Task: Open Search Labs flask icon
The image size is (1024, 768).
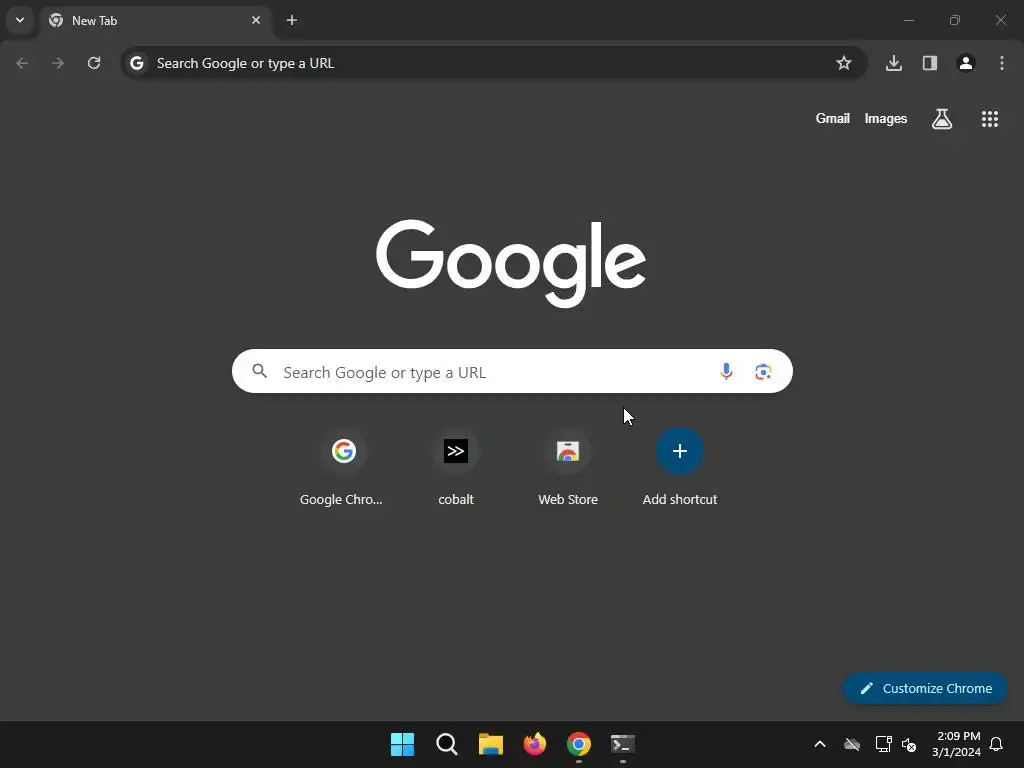Action: [x=942, y=119]
